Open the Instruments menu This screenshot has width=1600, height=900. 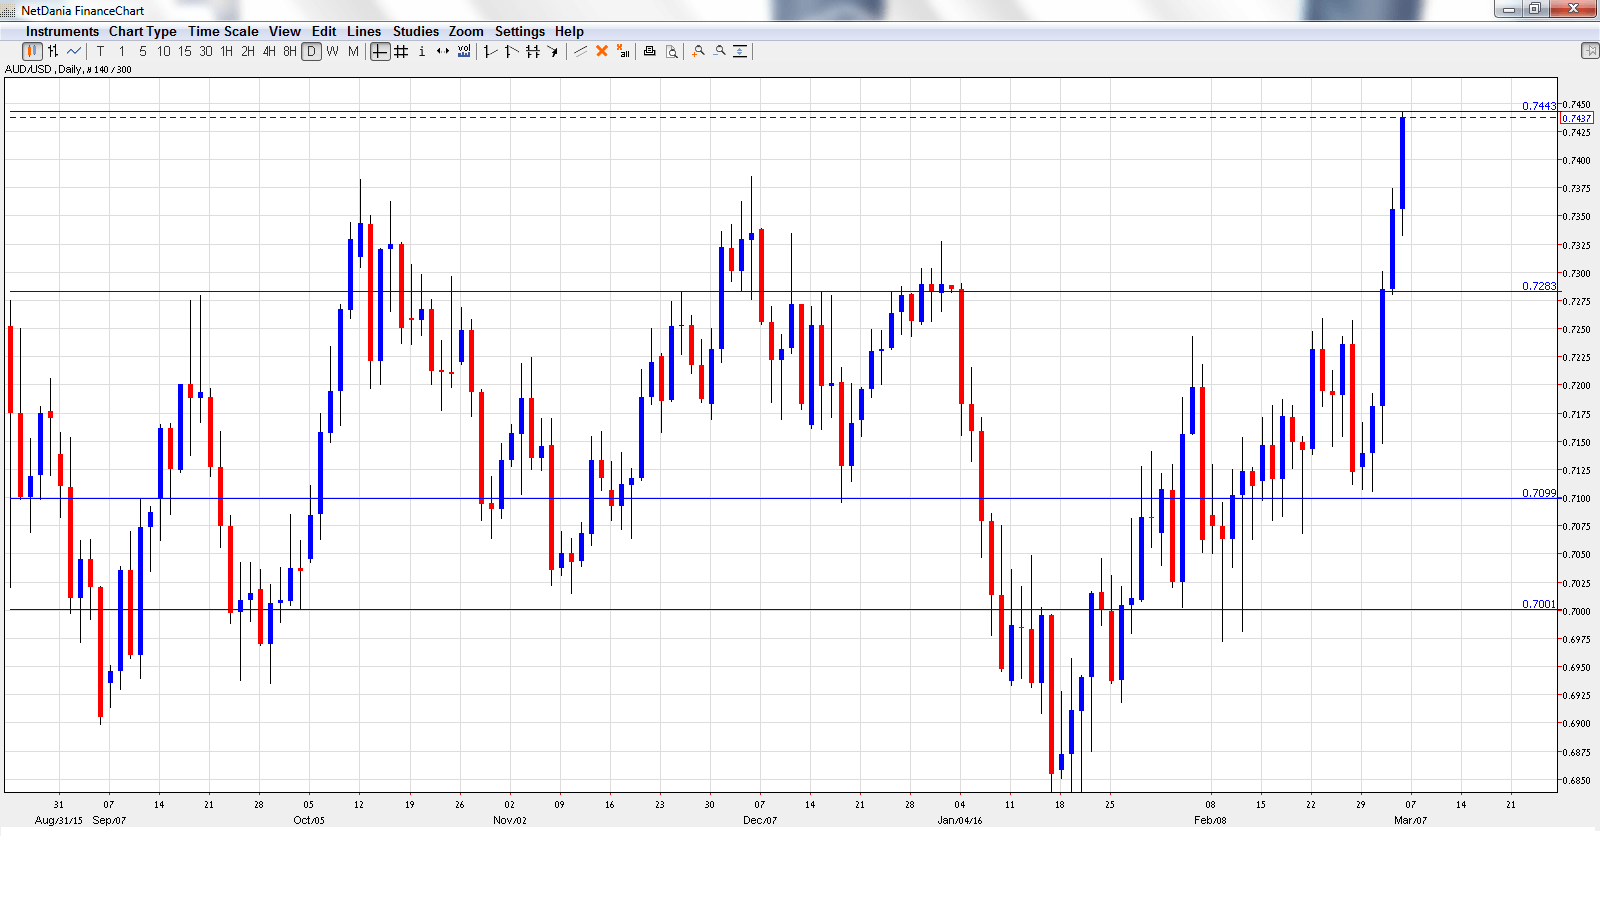[62, 31]
